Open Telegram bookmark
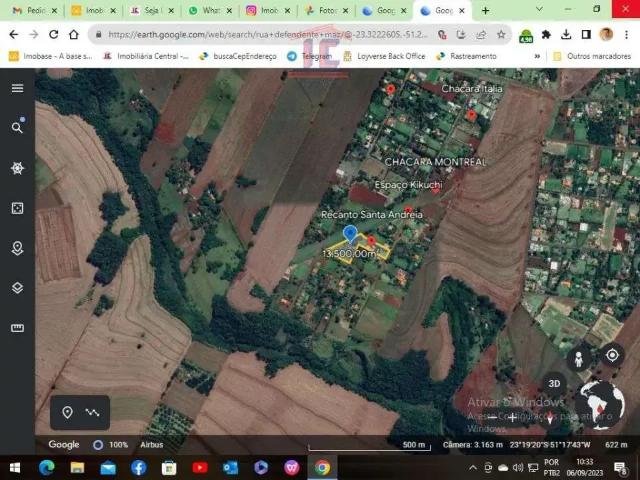This screenshot has width=640, height=480. click(x=309, y=56)
